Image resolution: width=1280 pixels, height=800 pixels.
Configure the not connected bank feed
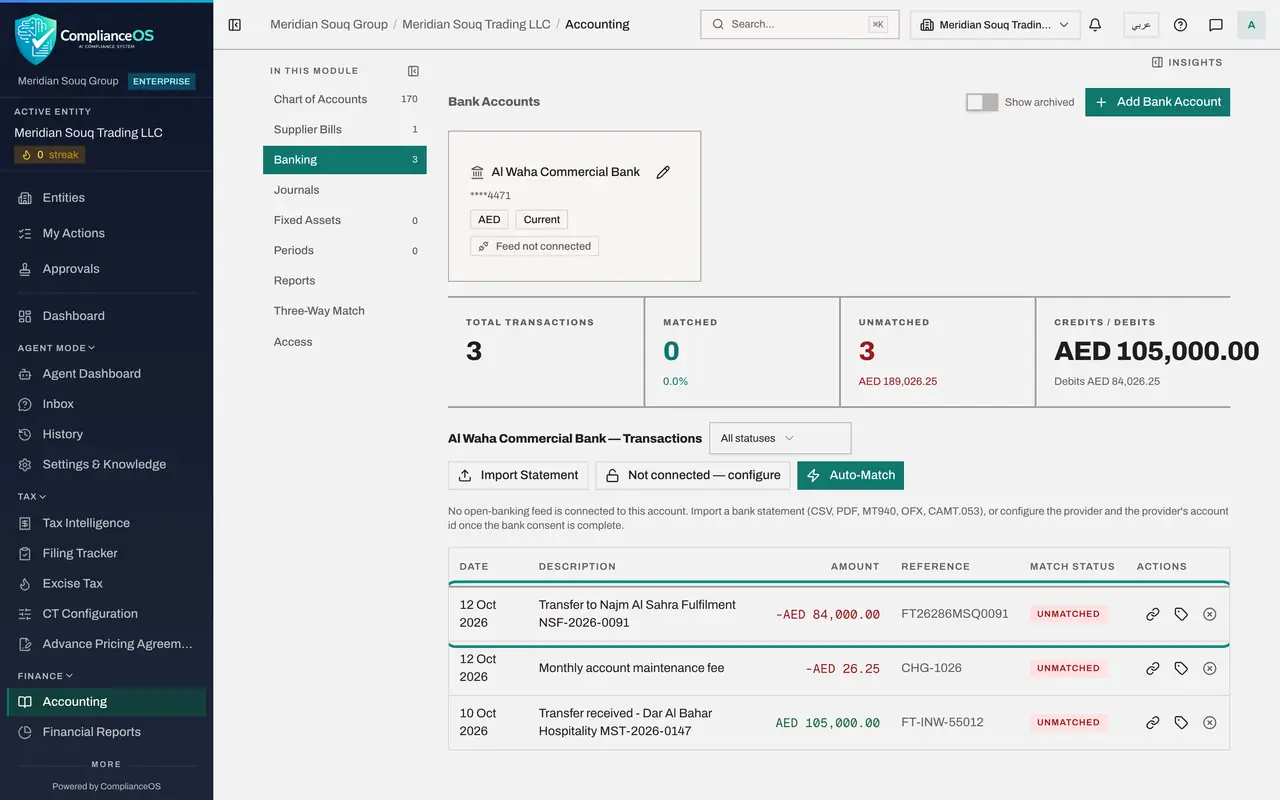point(693,475)
